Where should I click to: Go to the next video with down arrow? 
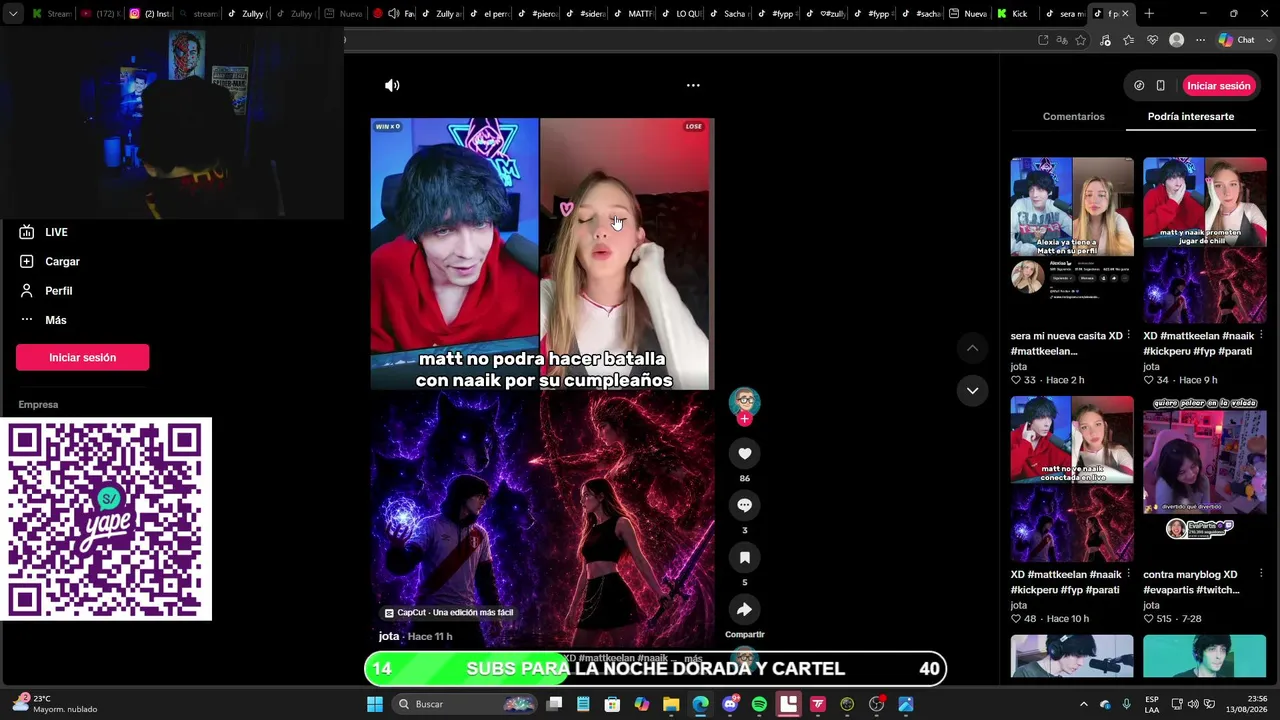coord(972,391)
